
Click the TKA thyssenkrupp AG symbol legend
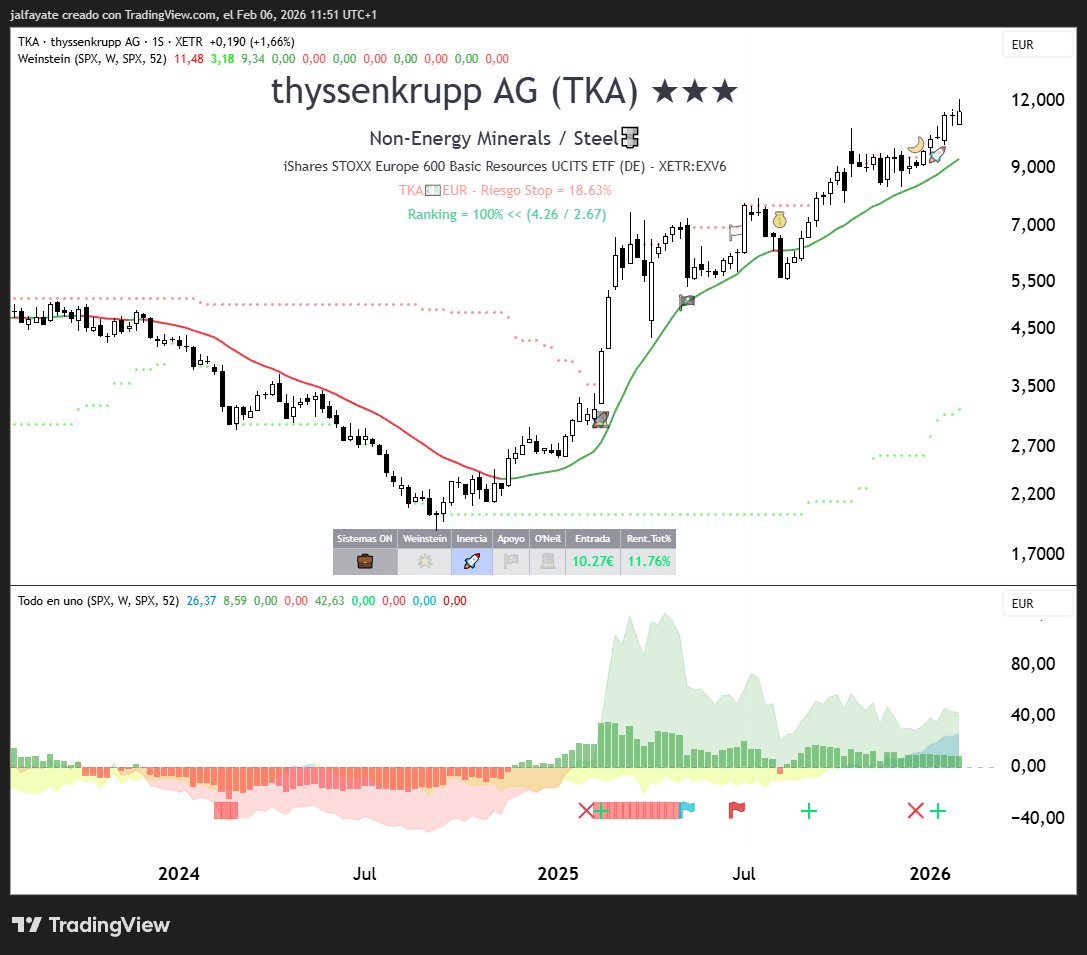point(110,42)
